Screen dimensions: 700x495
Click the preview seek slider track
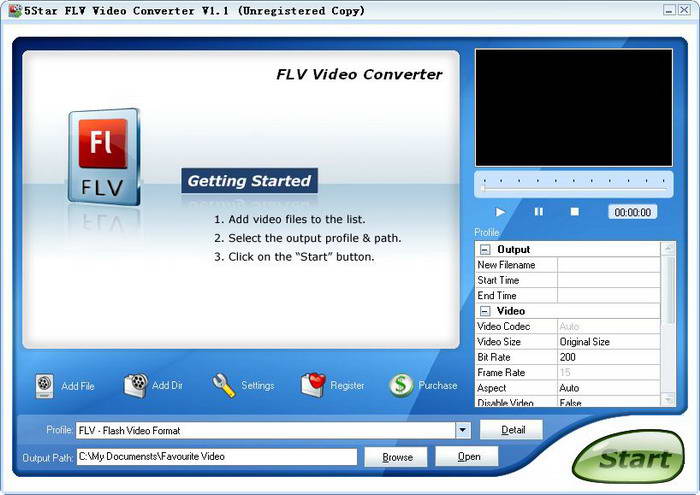coord(574,188)
